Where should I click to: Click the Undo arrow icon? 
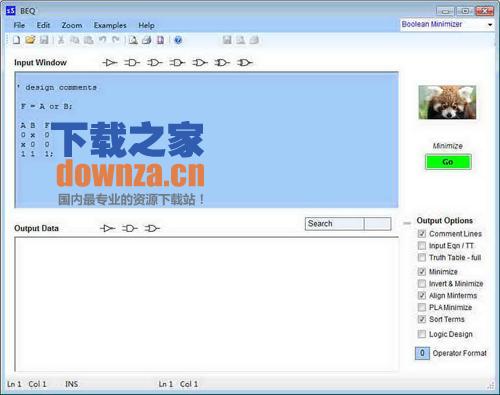click(x=102, y=40)
